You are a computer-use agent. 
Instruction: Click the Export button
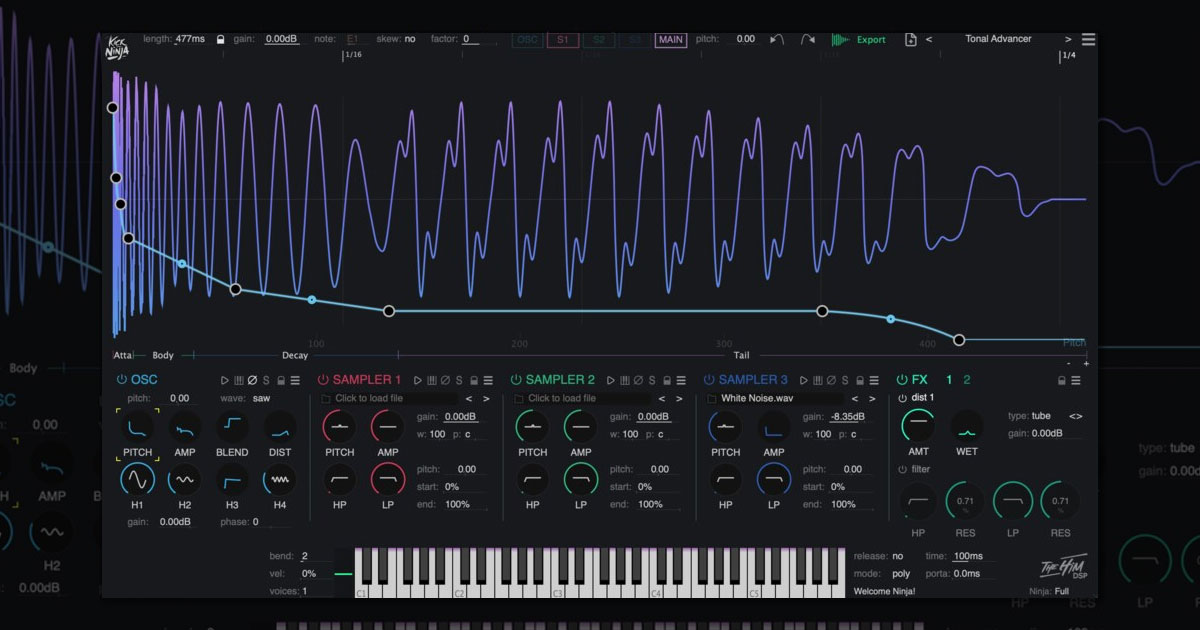coord(860,40)
